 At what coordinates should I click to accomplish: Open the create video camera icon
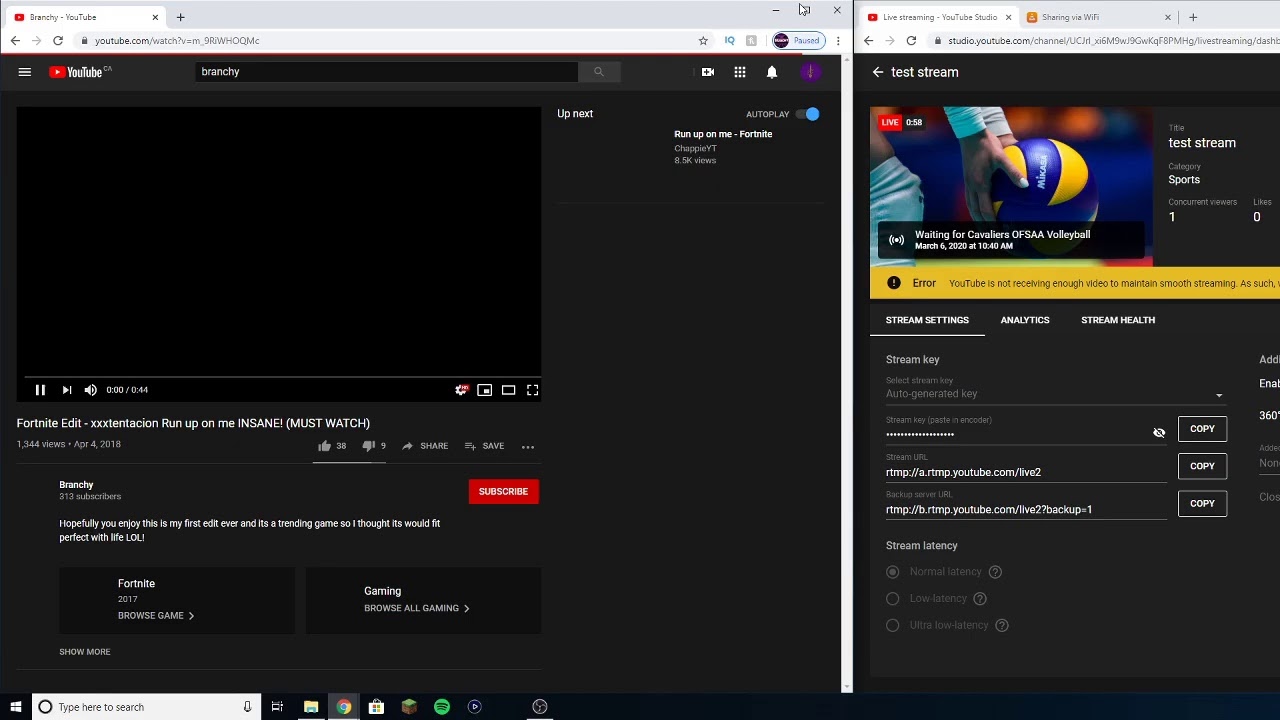click(707, 72)
